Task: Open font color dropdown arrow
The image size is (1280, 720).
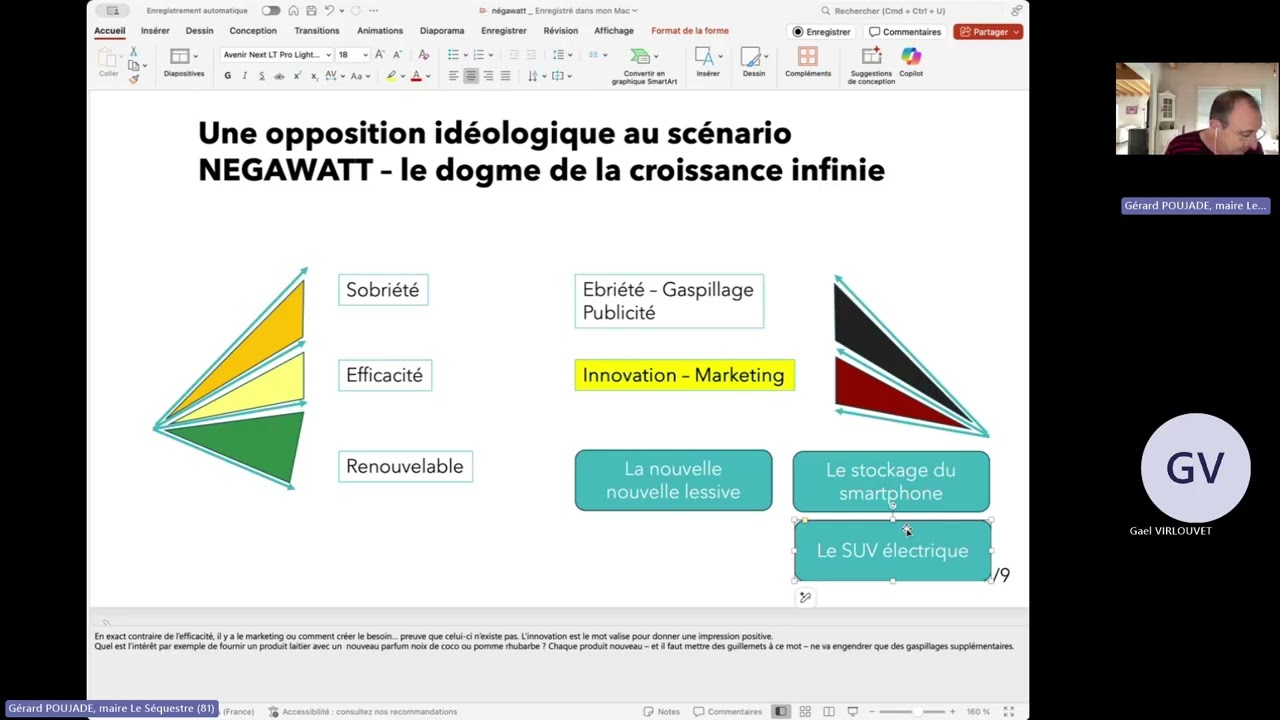Action: coord(428,76)
